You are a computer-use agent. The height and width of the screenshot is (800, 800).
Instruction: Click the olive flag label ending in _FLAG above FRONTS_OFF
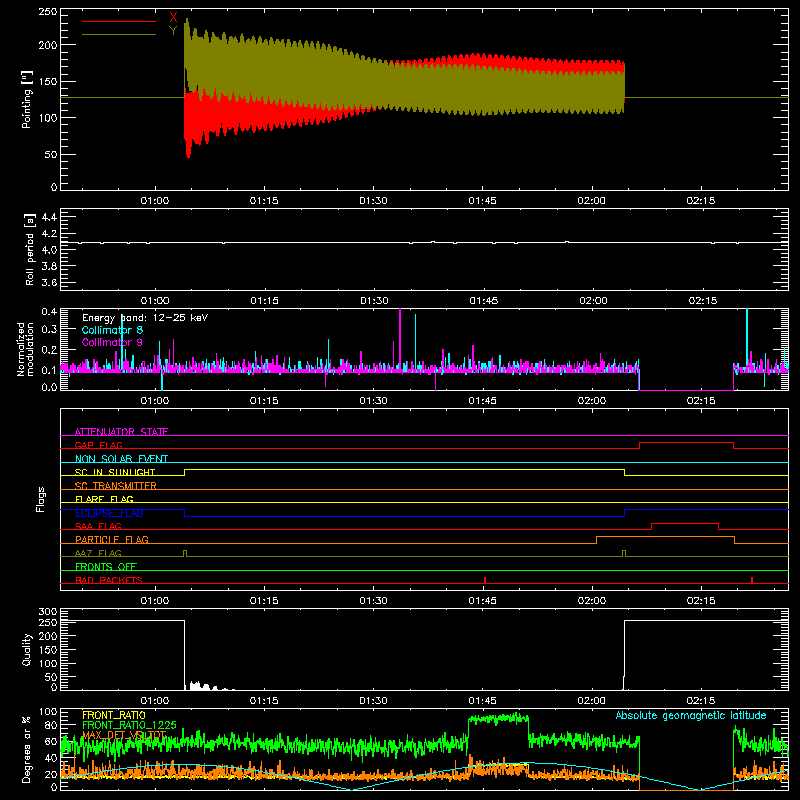point(98,553)
